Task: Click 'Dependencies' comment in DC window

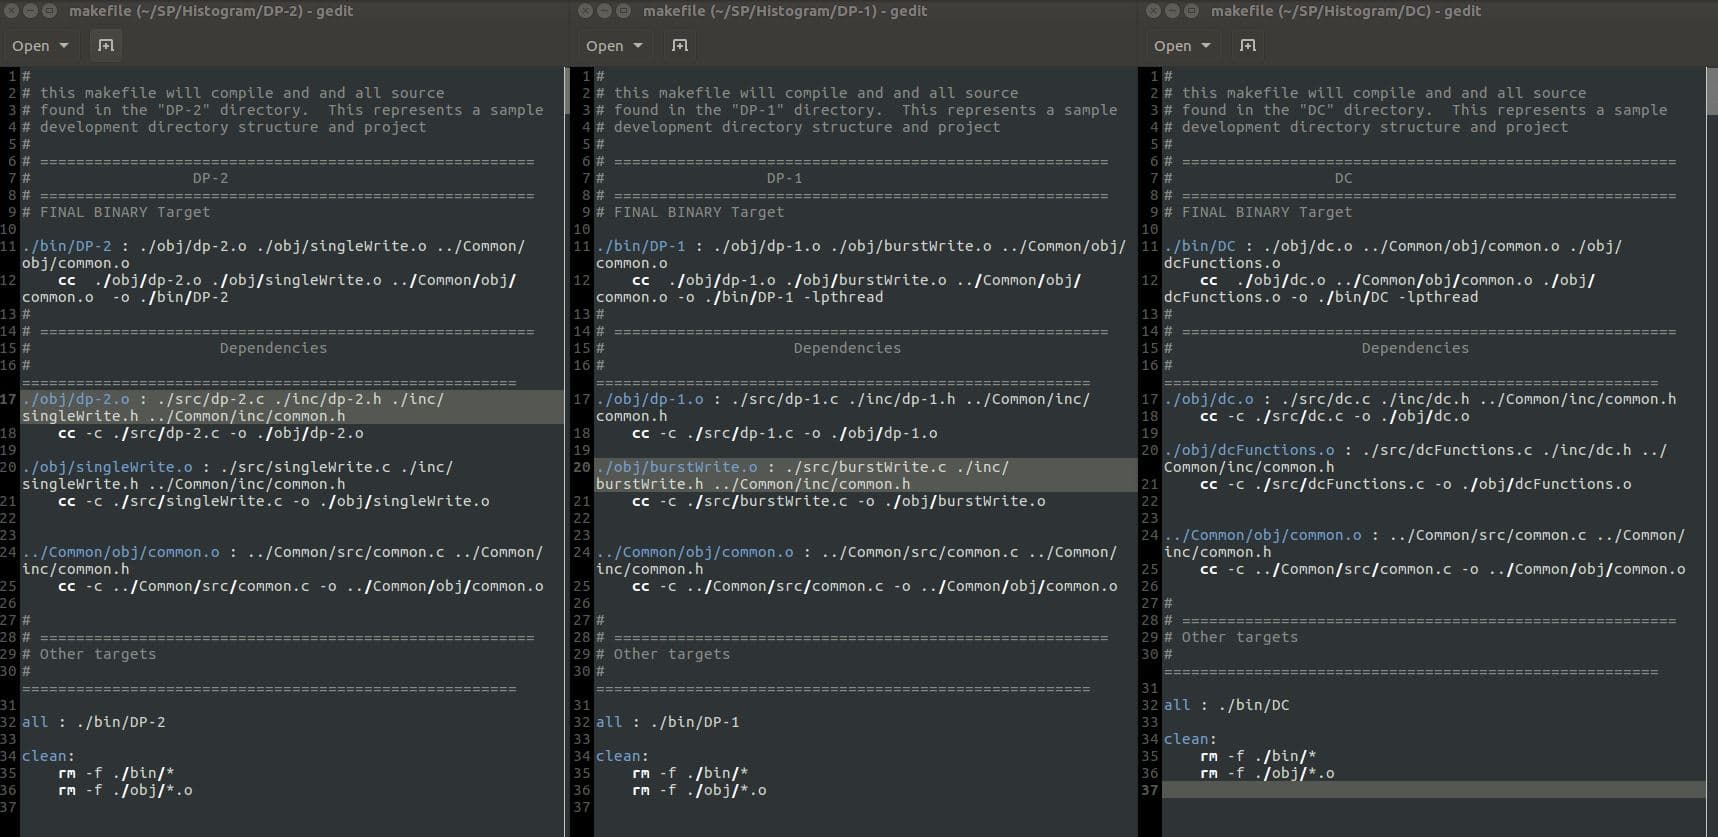Action: tap(1415, 348)
